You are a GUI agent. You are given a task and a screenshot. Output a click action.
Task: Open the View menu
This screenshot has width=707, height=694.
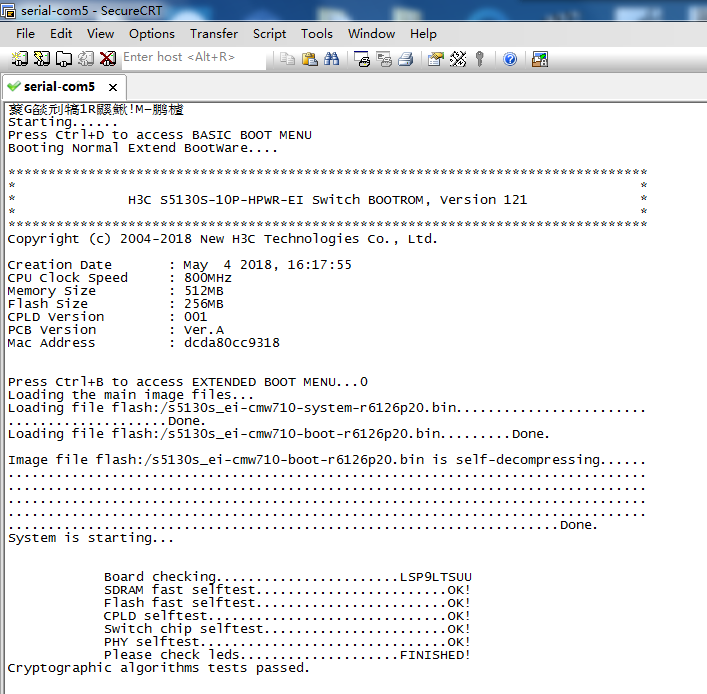[x=101, y=34]
